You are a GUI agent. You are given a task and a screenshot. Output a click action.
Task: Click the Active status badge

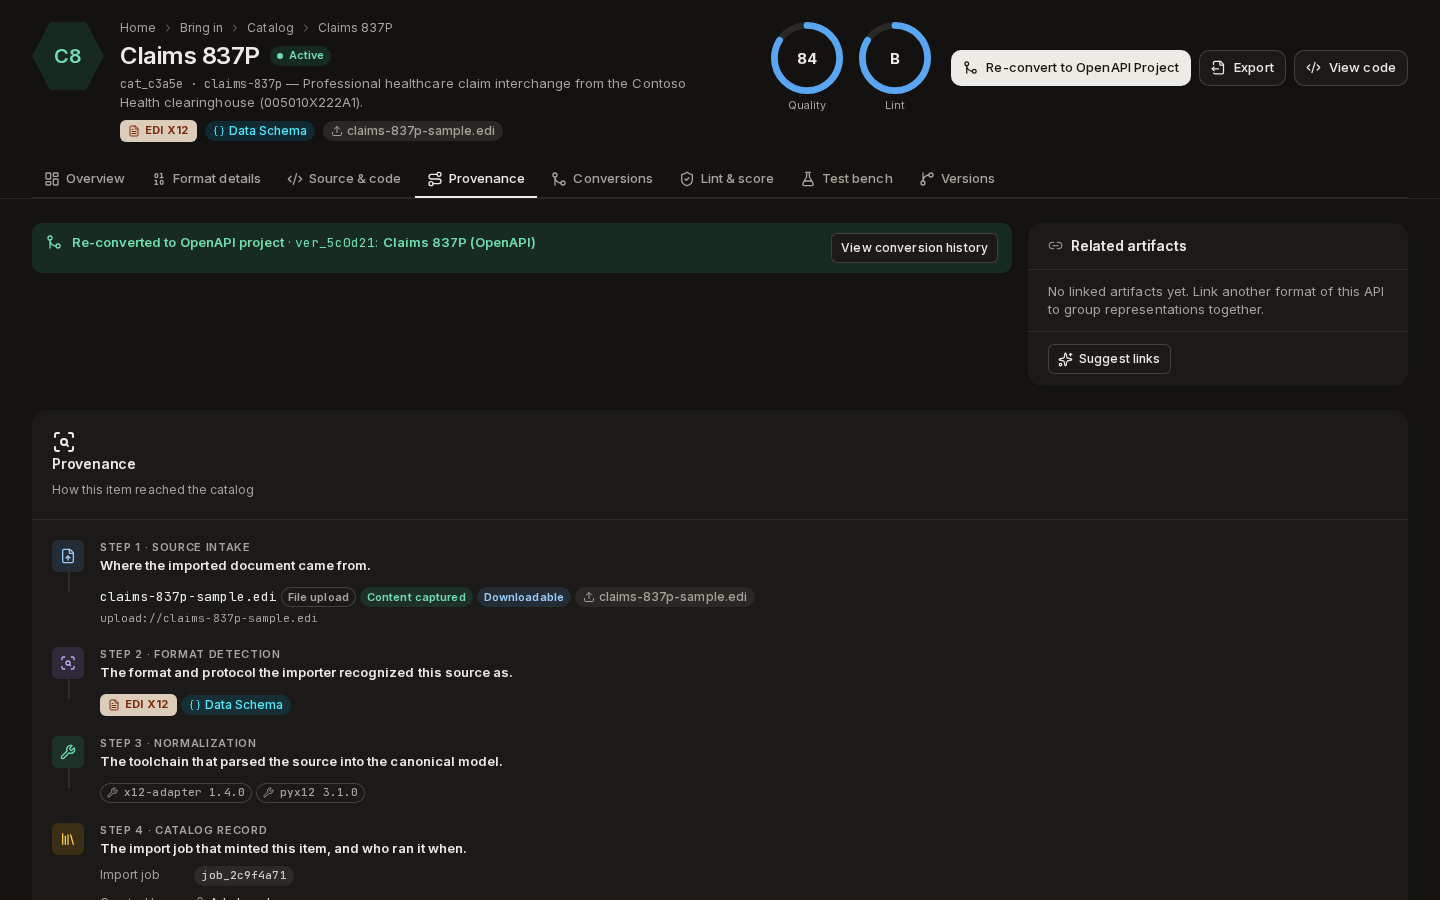click(x=300, y=56)
